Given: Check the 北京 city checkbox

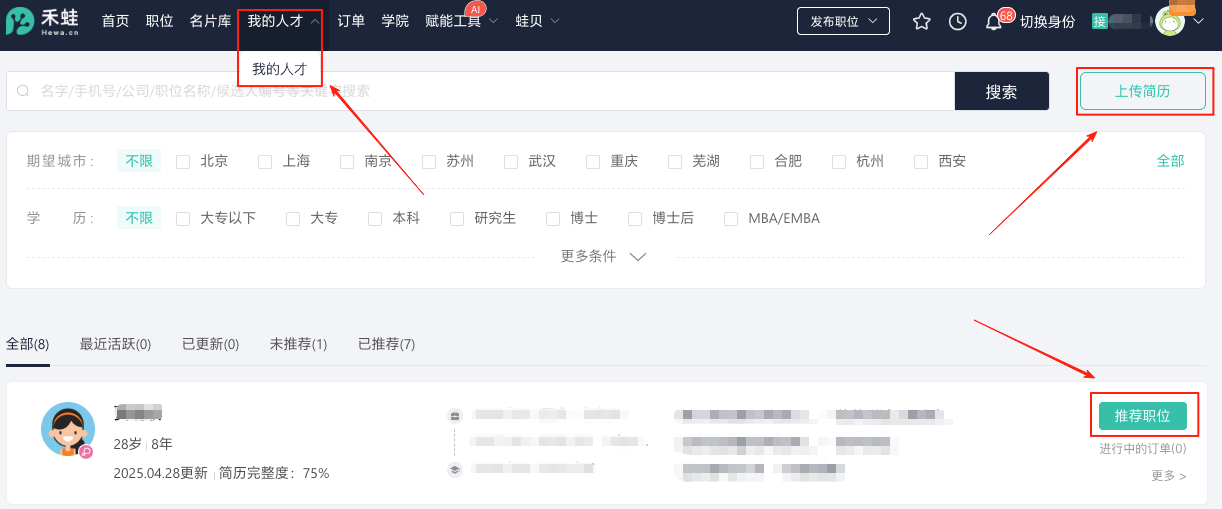Looking at the screenshot, I should [183, 161].
